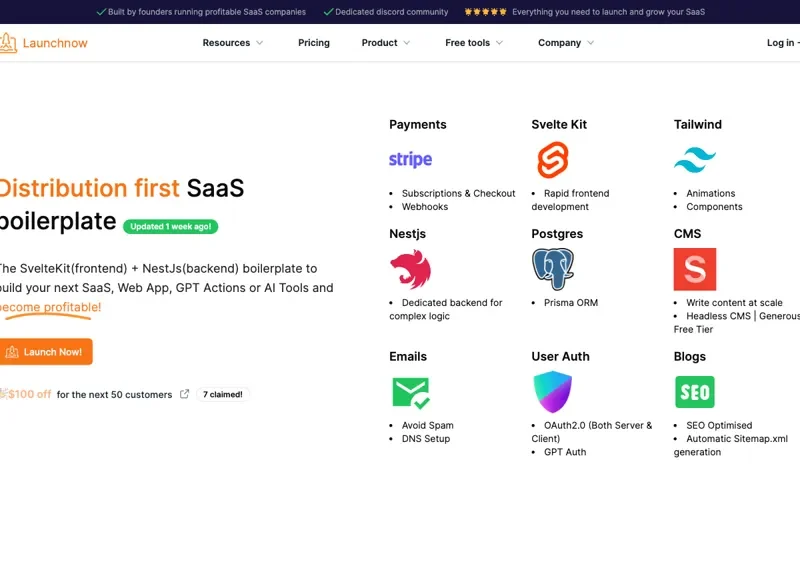This screenshot has width=800, height=576.
Task: Click 'Dedicated discord community' banner text
Action: coord(391,12)
